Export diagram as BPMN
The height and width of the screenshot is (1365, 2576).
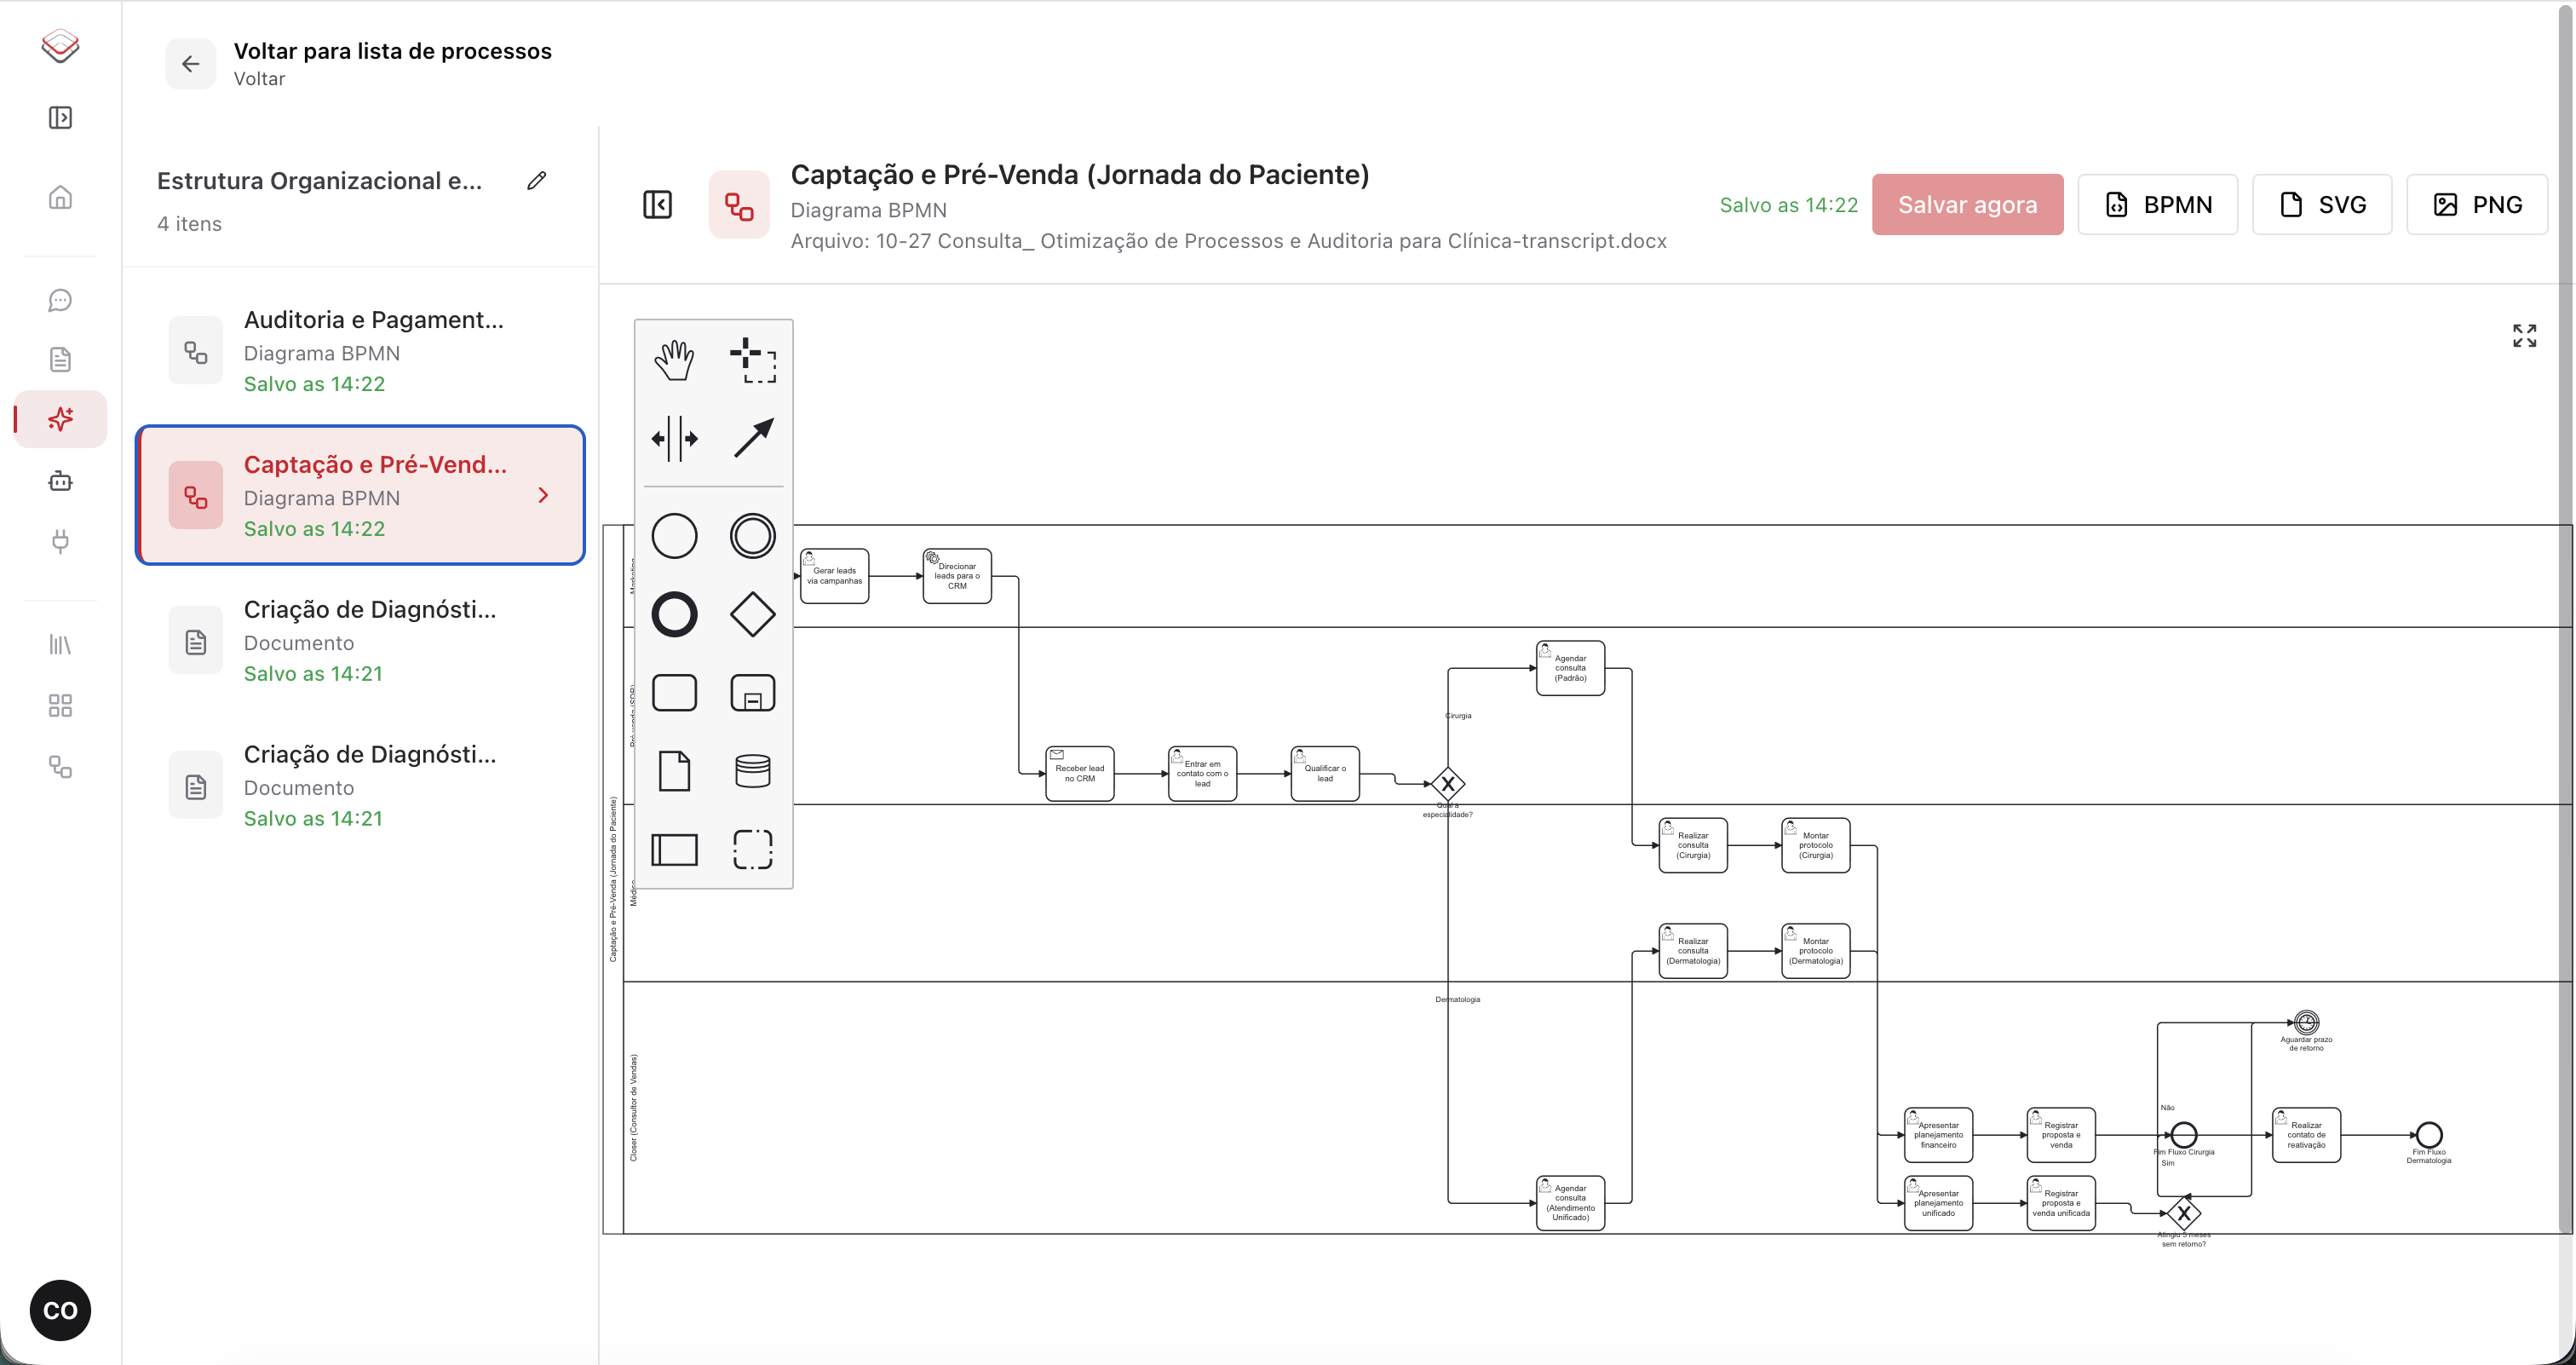[2157, 204]
